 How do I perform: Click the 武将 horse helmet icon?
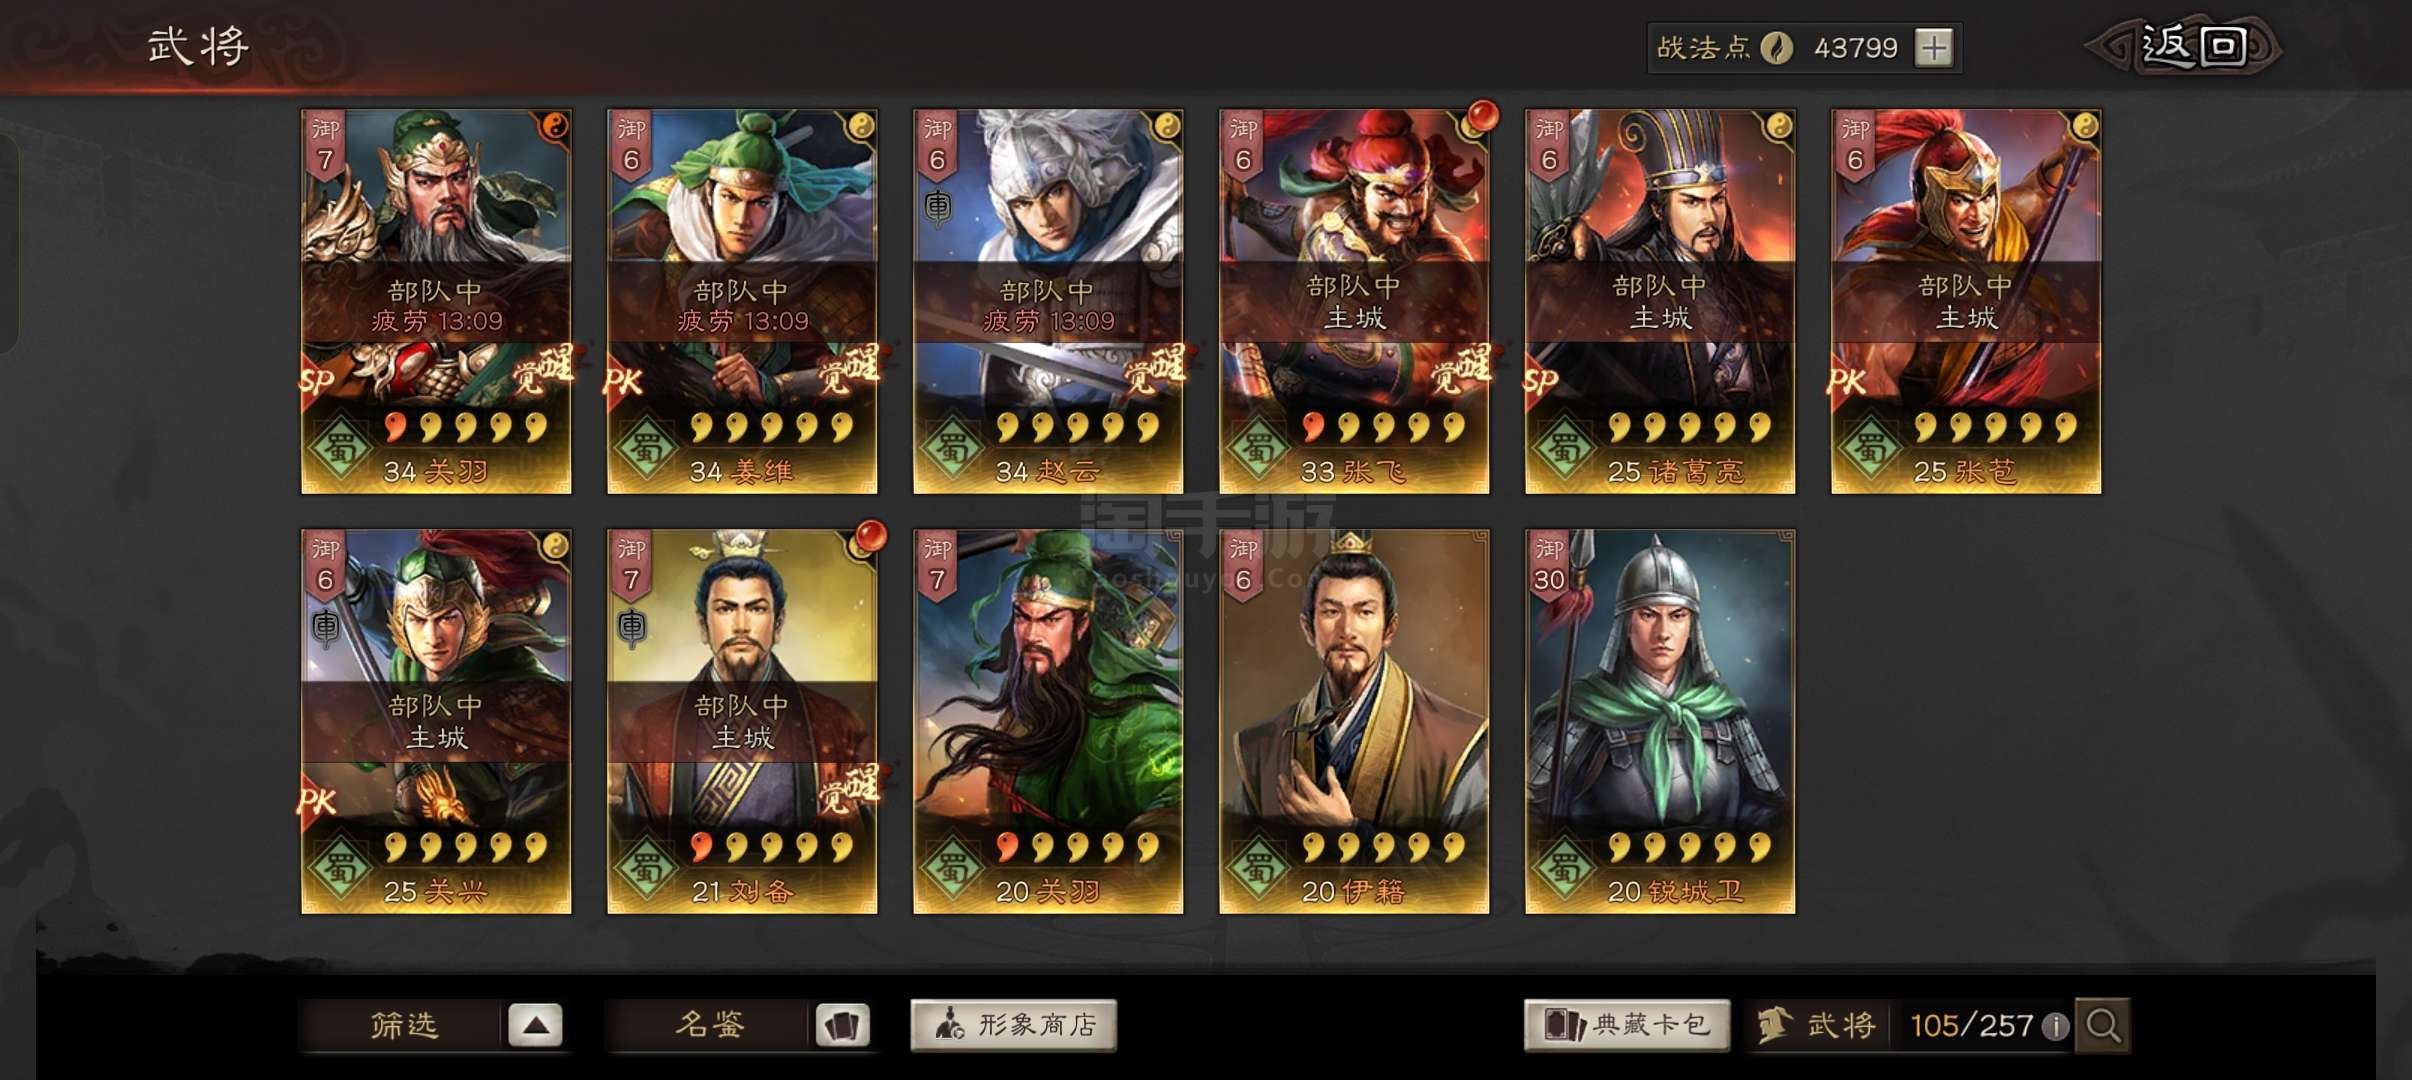click(x=1774, y=1025)
